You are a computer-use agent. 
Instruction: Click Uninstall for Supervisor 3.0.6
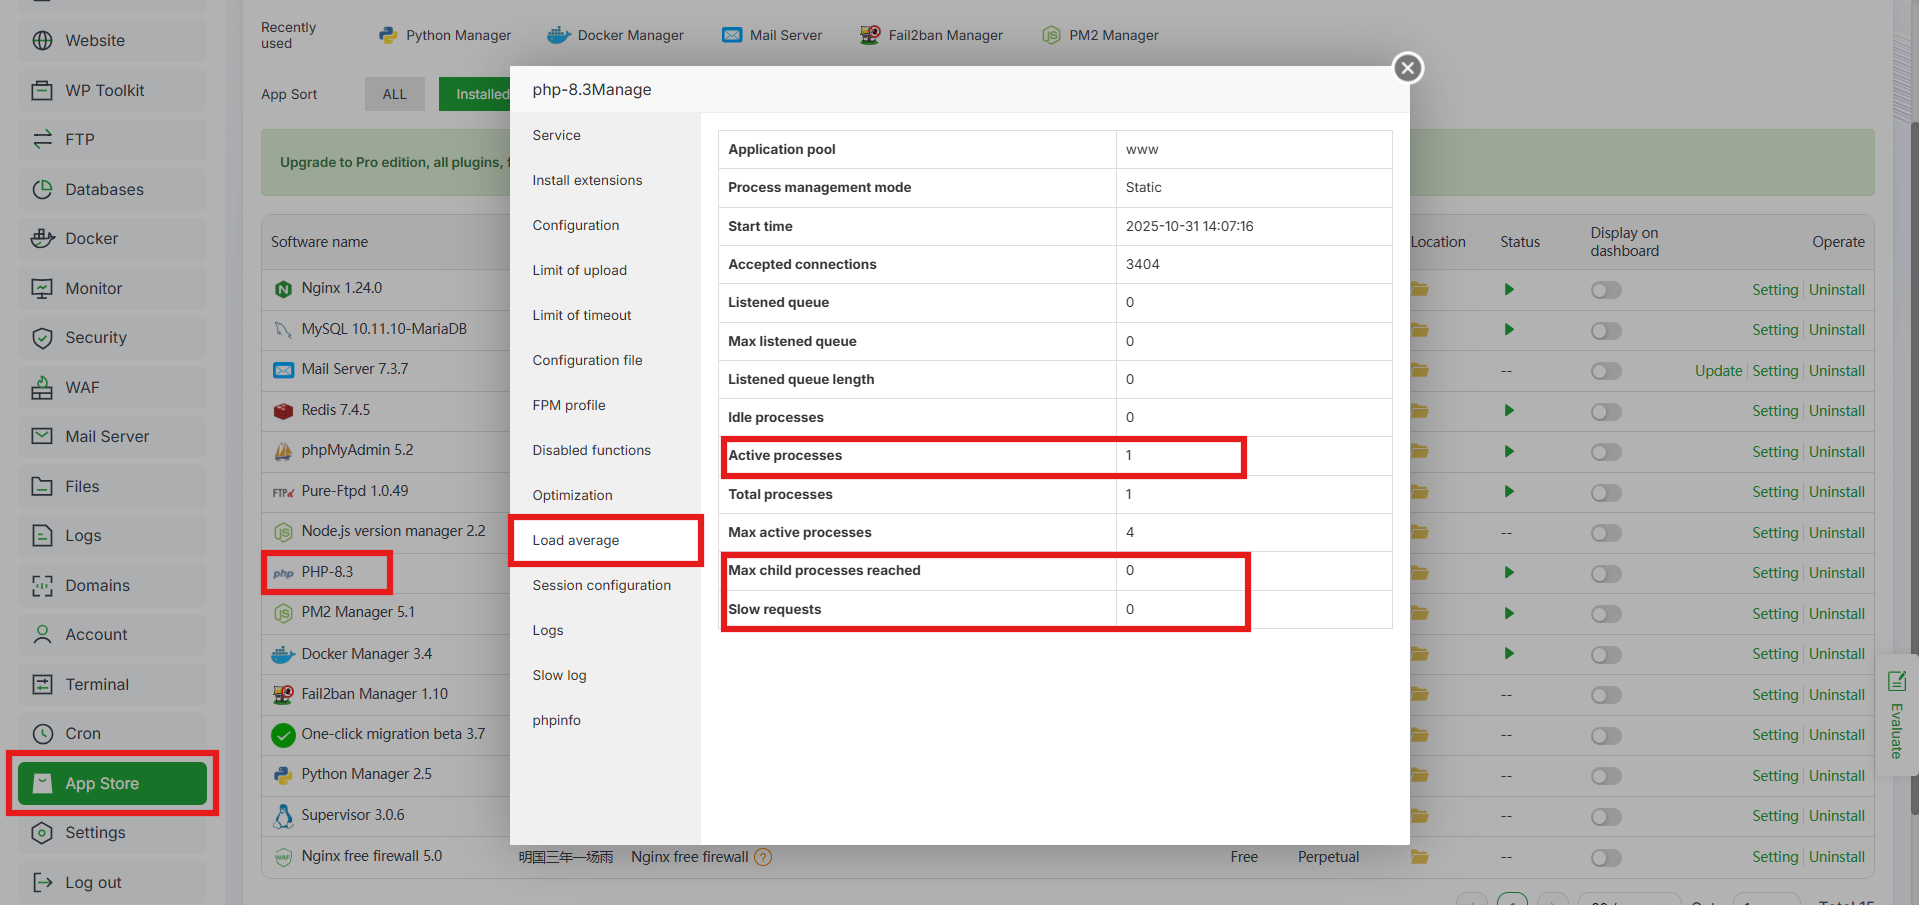pyautogui.click(x=1837, y=816)
